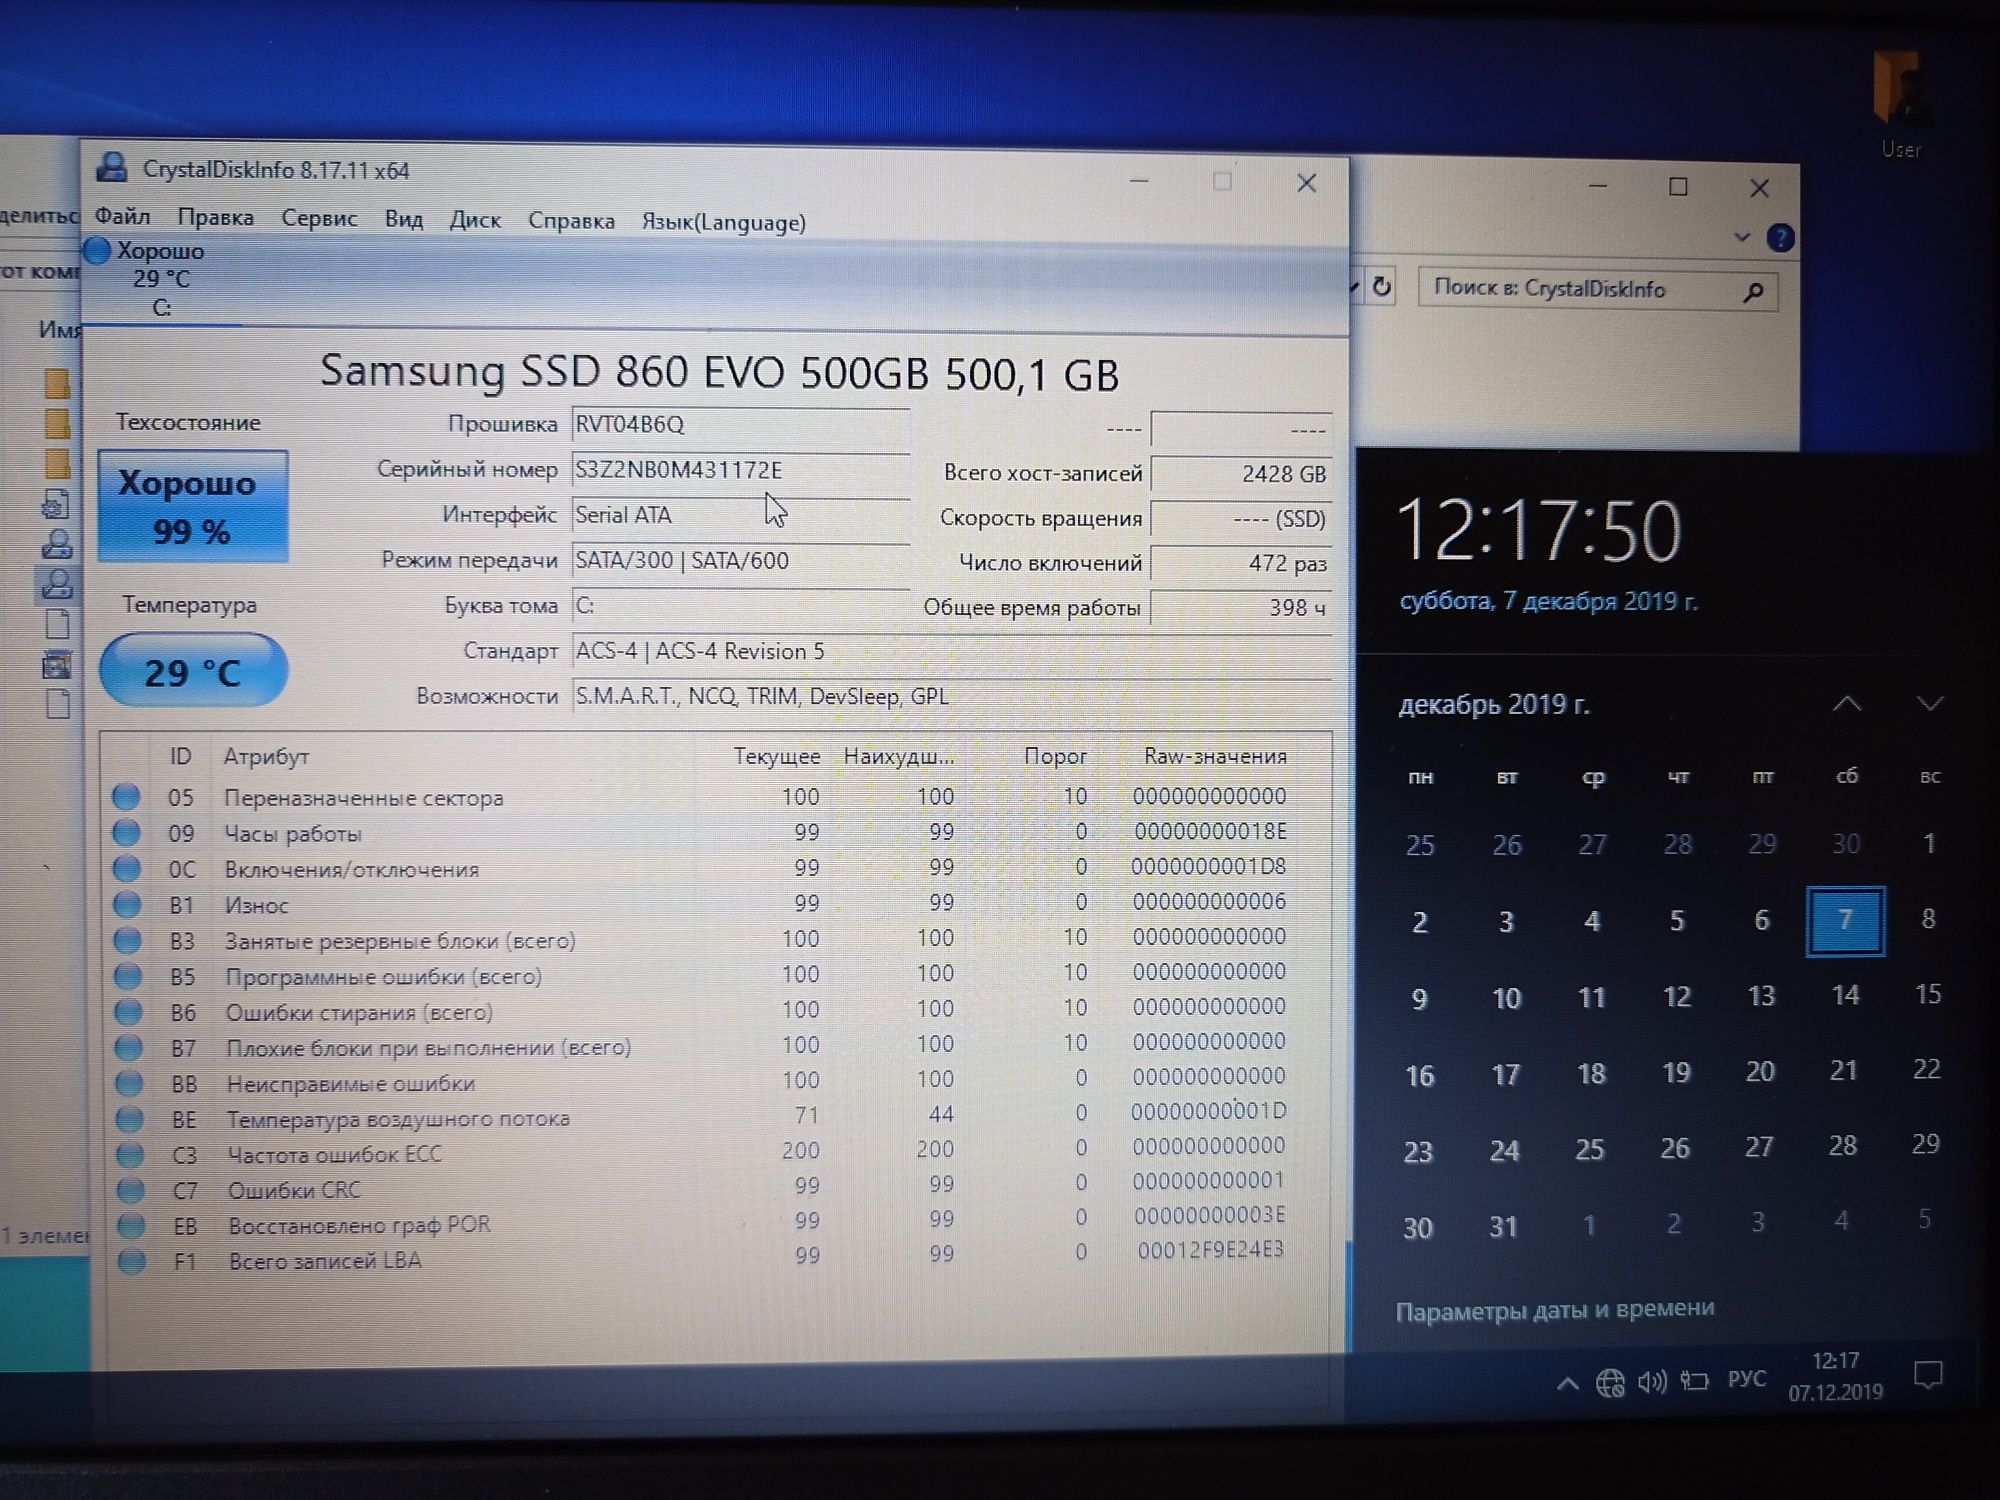Viewport: 2000px width, 1500px height.
Task: Click the network globe tray icon
Action: pyautogui.click(x=1610, y=1383)
